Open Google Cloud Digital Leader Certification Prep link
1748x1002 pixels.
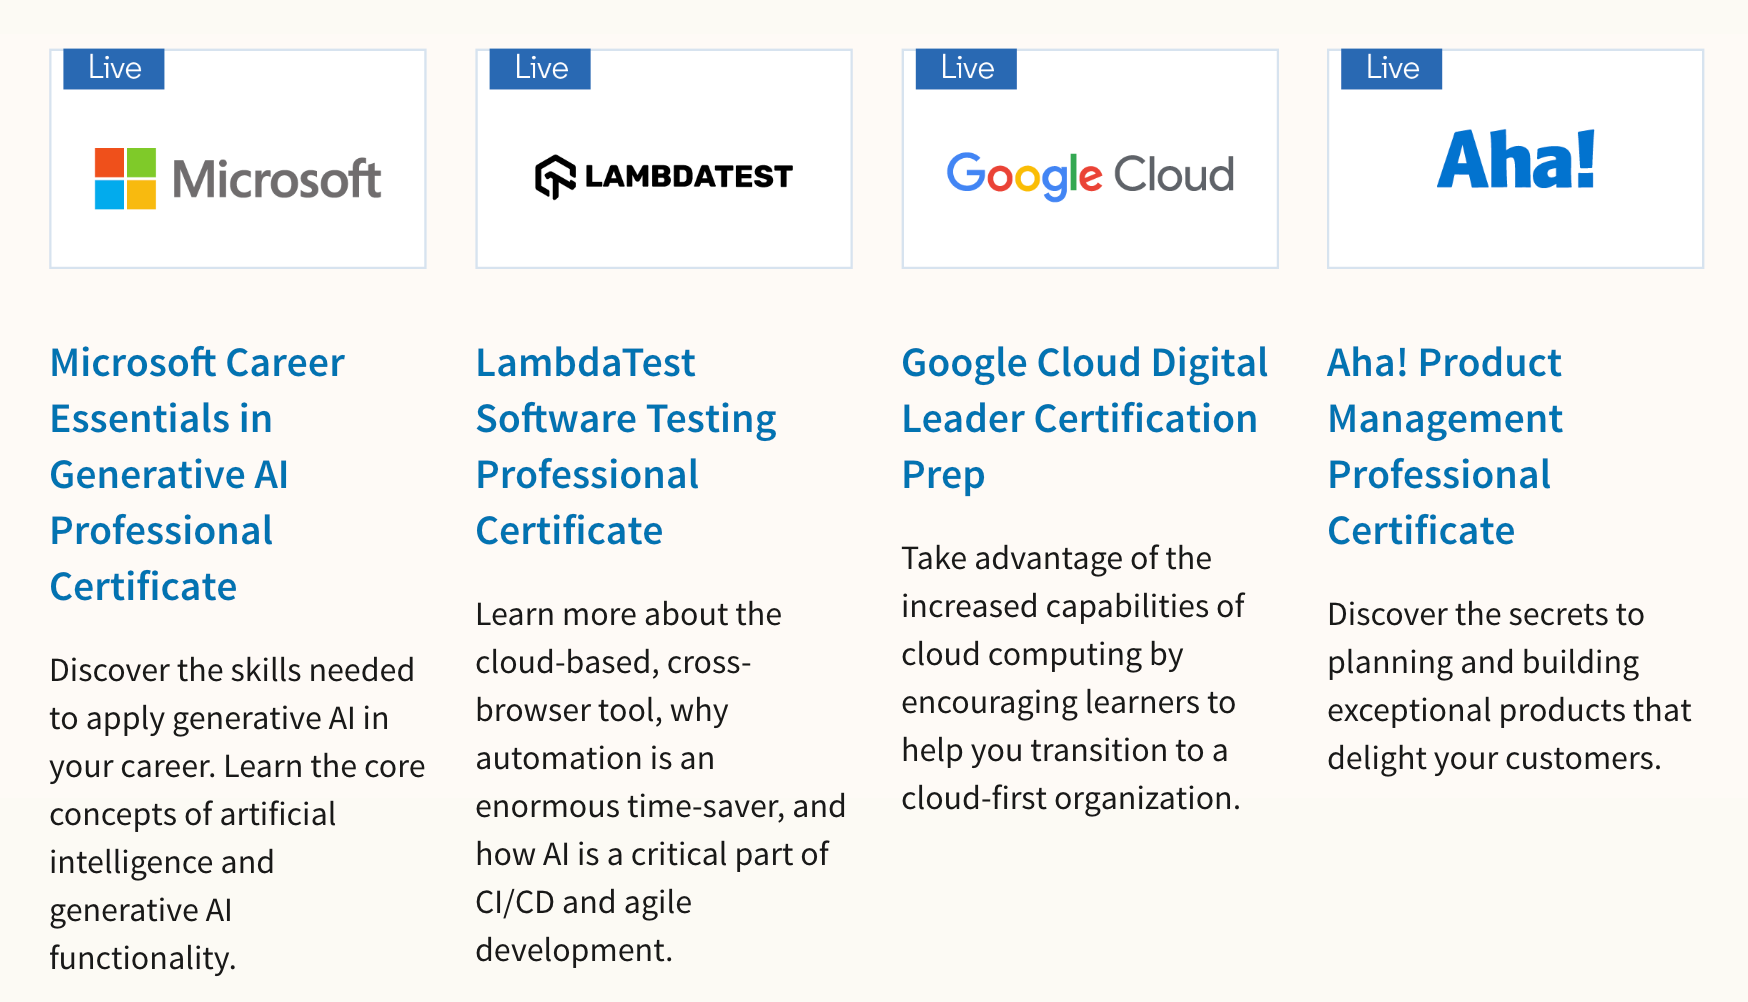(1085, 419)
